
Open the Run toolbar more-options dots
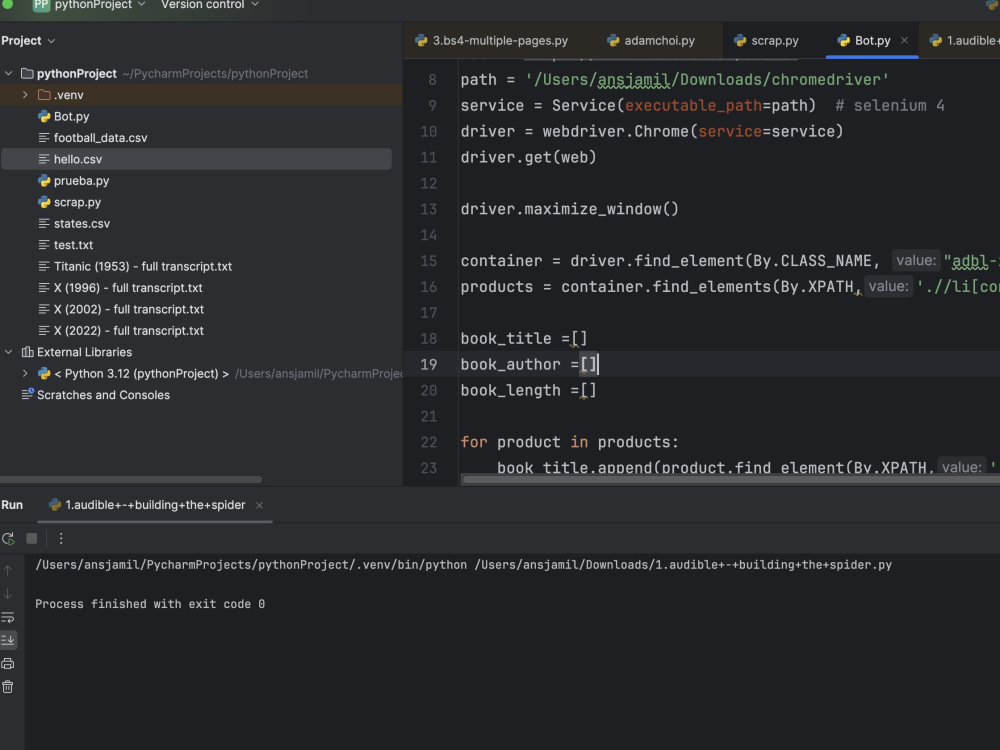point(61,539)
